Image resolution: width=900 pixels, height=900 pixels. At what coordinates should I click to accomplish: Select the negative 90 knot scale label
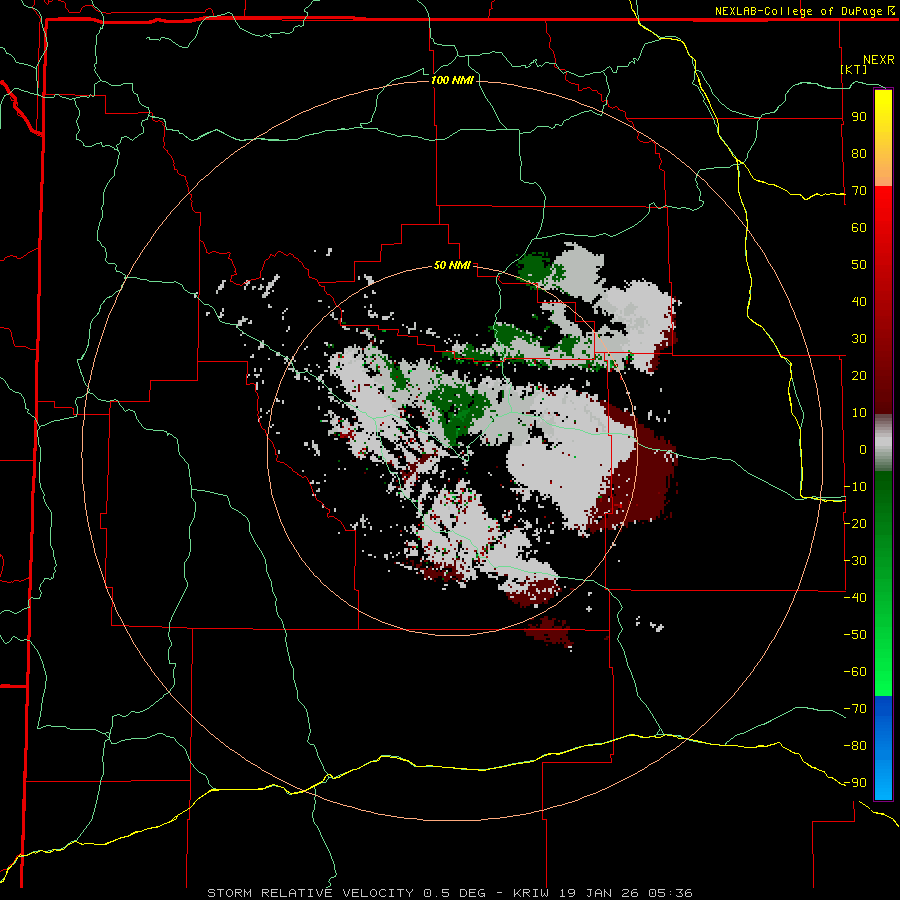click(x=855, y=782)
